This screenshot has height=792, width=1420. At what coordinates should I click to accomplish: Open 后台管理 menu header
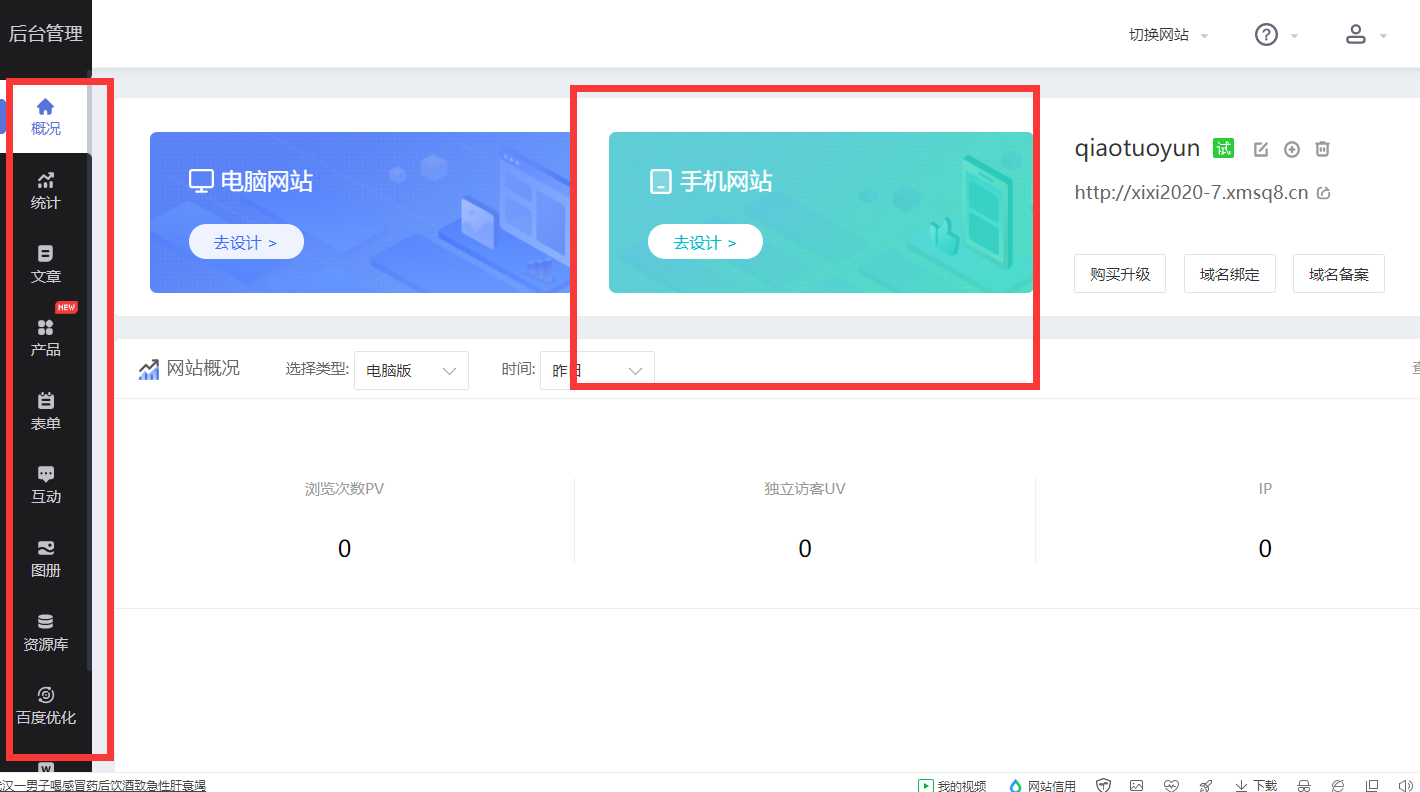click(x=46, y=33)
